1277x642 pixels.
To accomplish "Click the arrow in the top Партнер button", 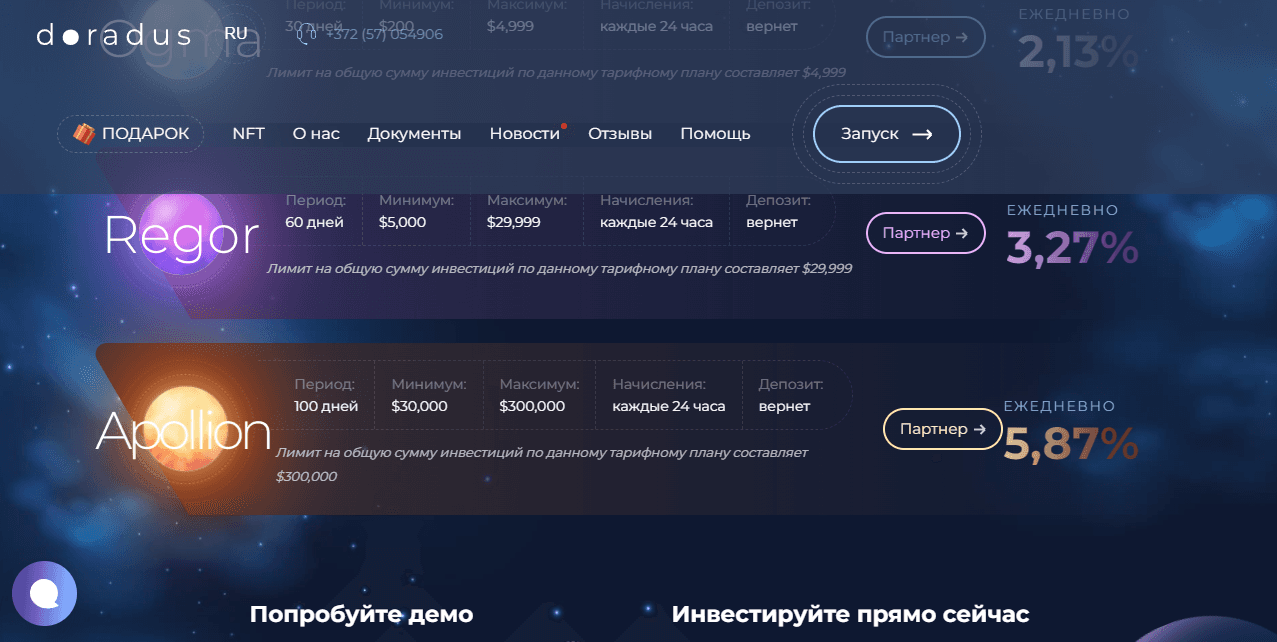I will pos(961,36).
